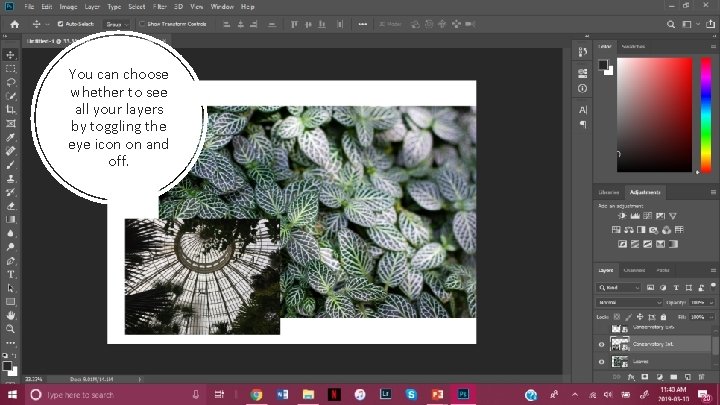Select the Path Selection tool
Image resolution: width=720 pixels, height=405 pixels.
(x=10, y=288)
